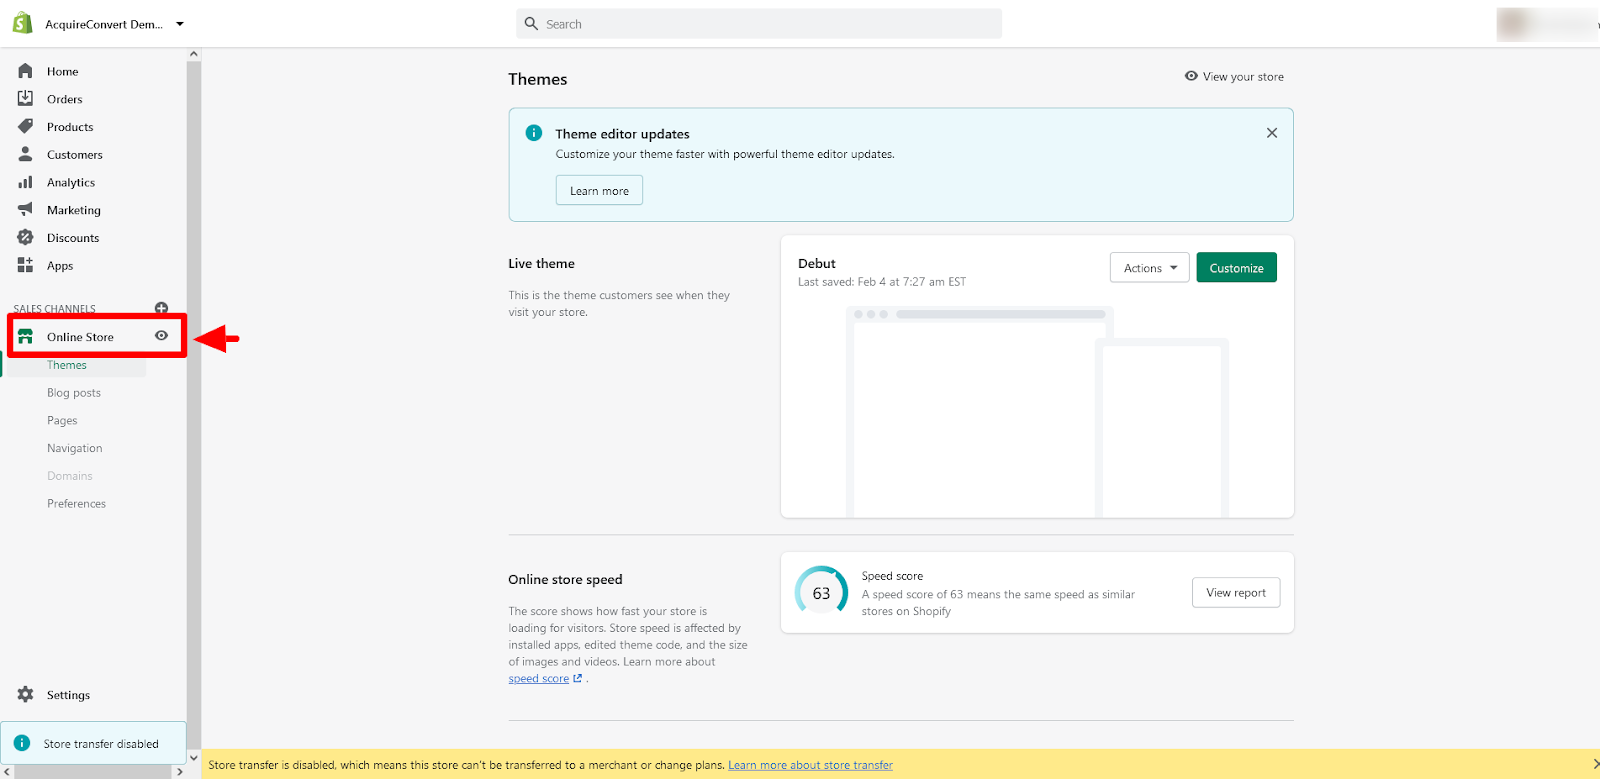Open Blog posts in Online Store submenu

[74, 393]
